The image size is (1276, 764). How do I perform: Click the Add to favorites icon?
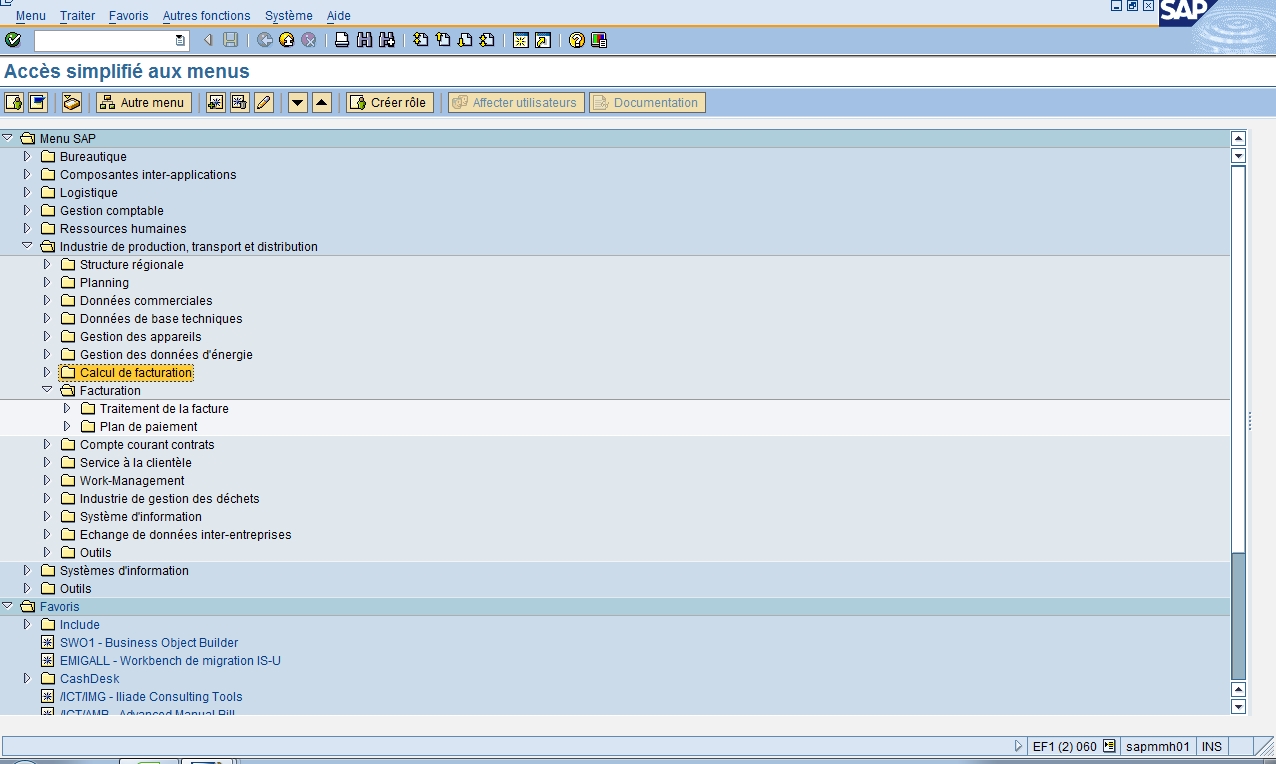[215, 102]
